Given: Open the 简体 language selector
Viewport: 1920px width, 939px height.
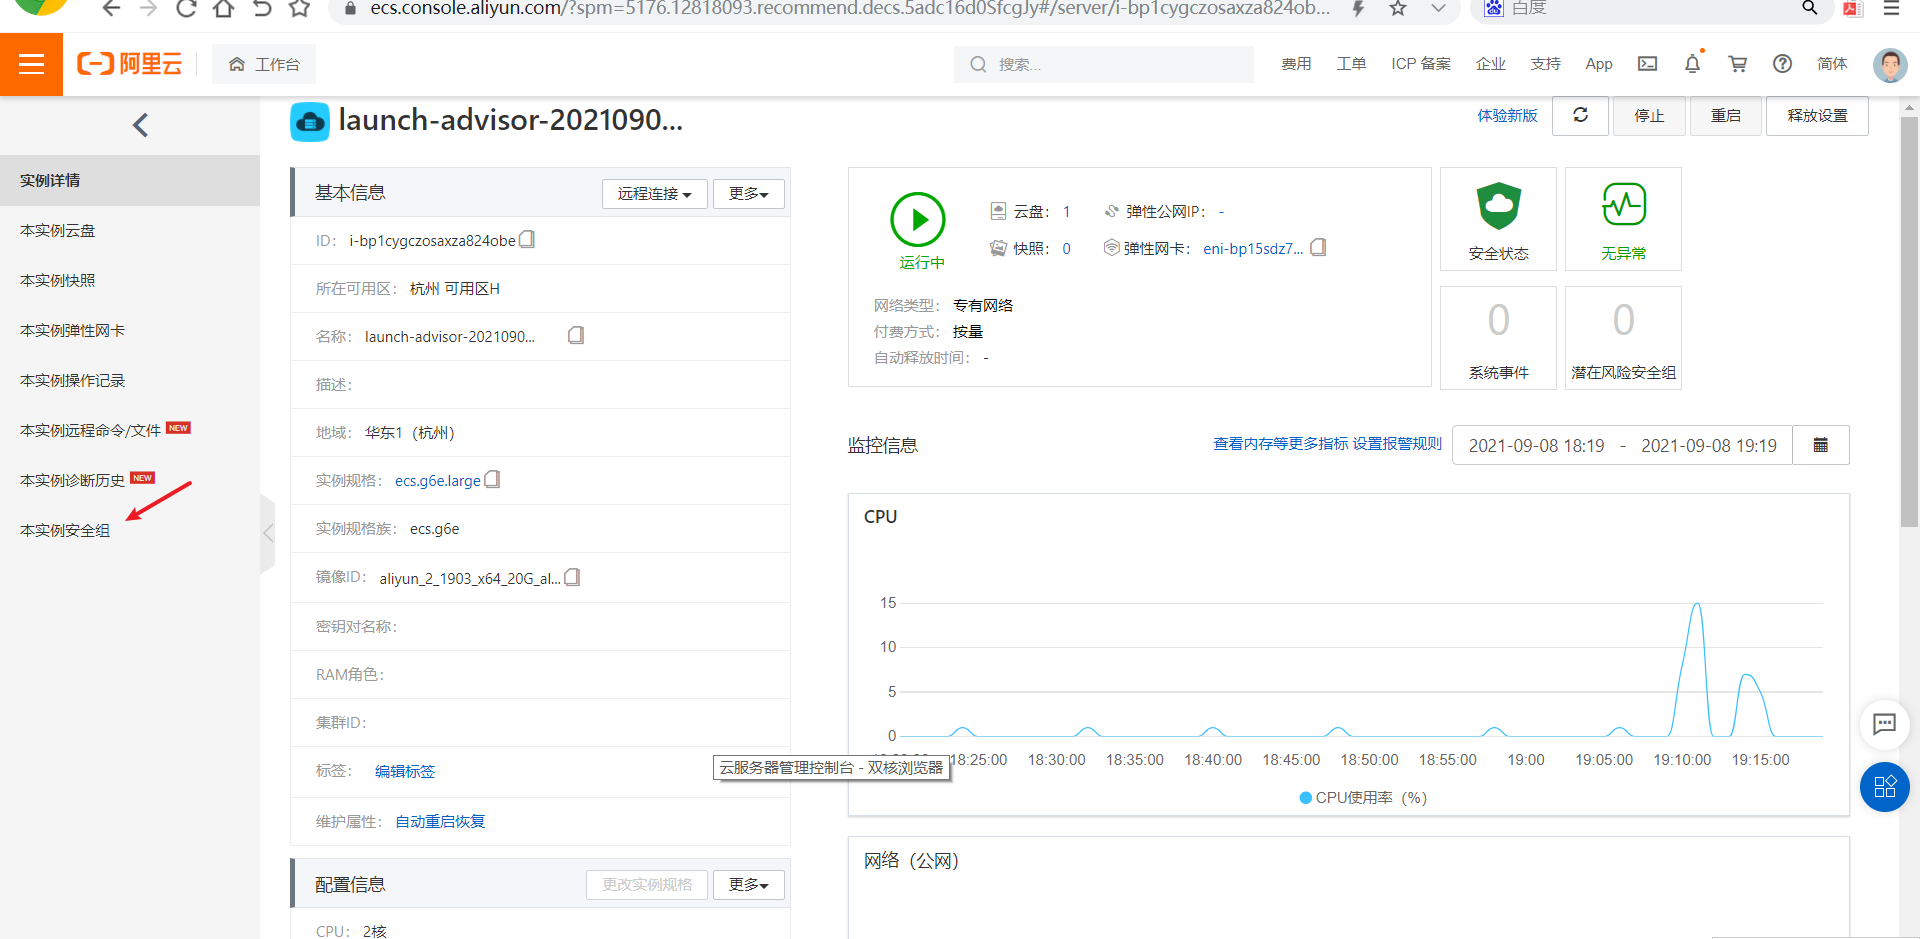Looking at the screenshot, I should pyautogui.click(x=1832, y=64).
